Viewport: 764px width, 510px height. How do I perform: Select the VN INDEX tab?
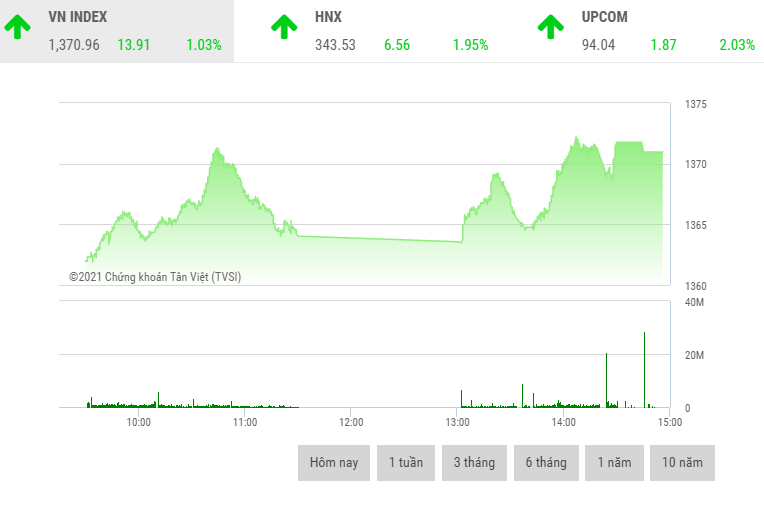[117, 31]
